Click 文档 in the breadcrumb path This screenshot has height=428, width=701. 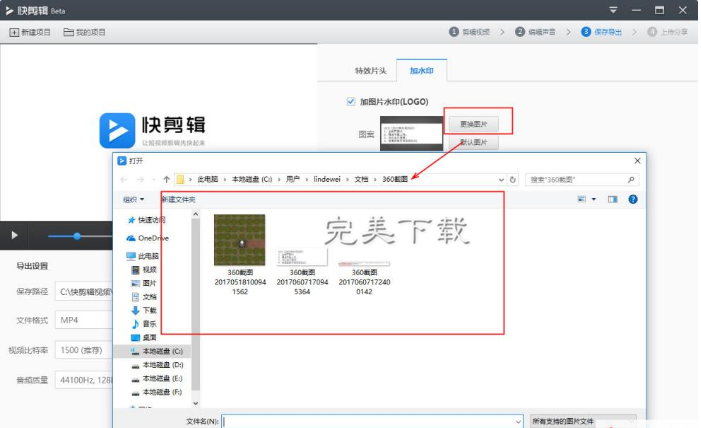tap(361, 179)
